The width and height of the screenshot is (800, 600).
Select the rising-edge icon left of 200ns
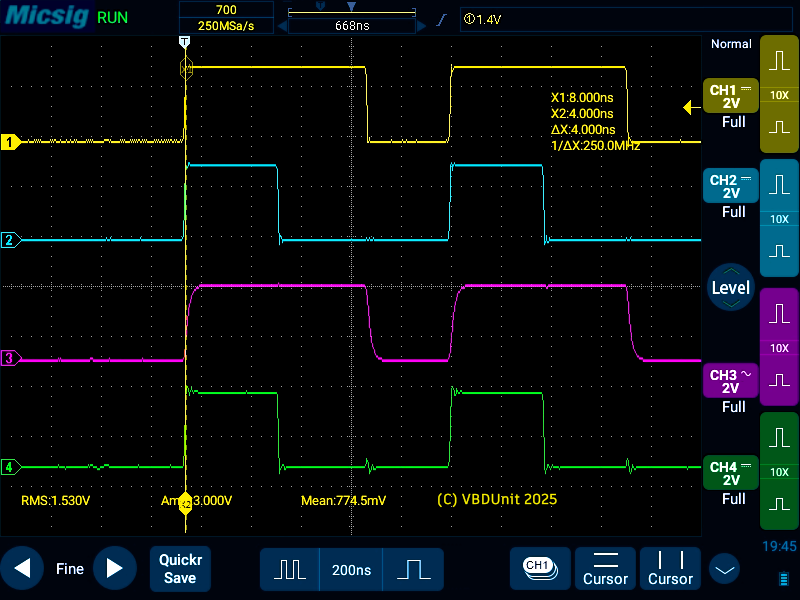290,569
